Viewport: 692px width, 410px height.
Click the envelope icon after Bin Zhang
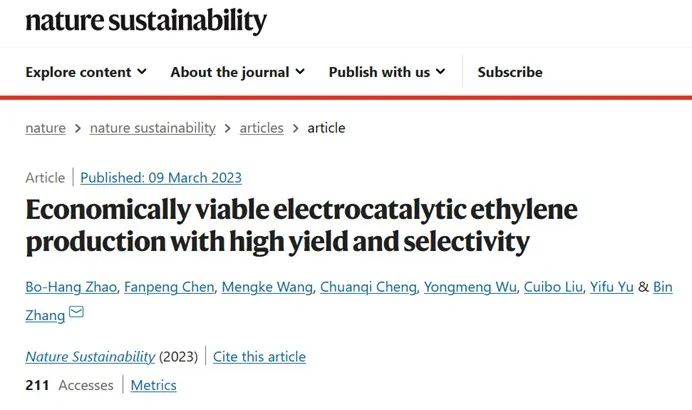pos(76,312)
